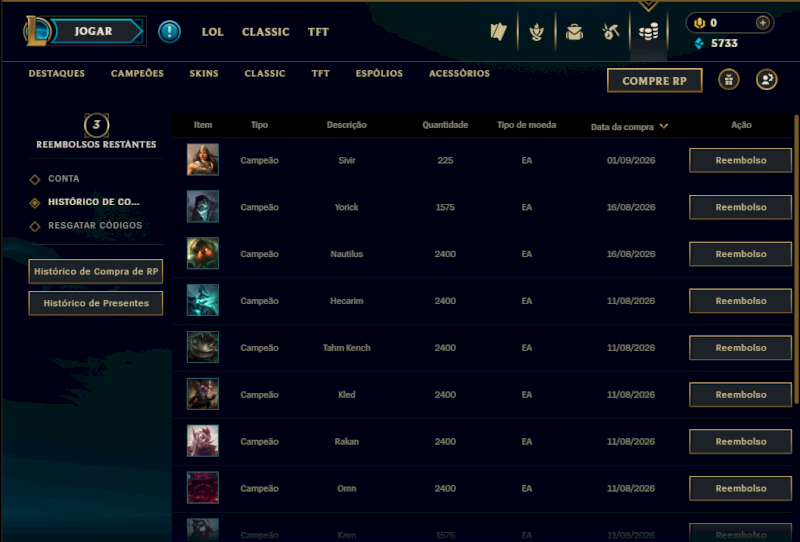Refund the Kled purchase
This screenshot has height=542, width=800.
click(x=740, y=395)
